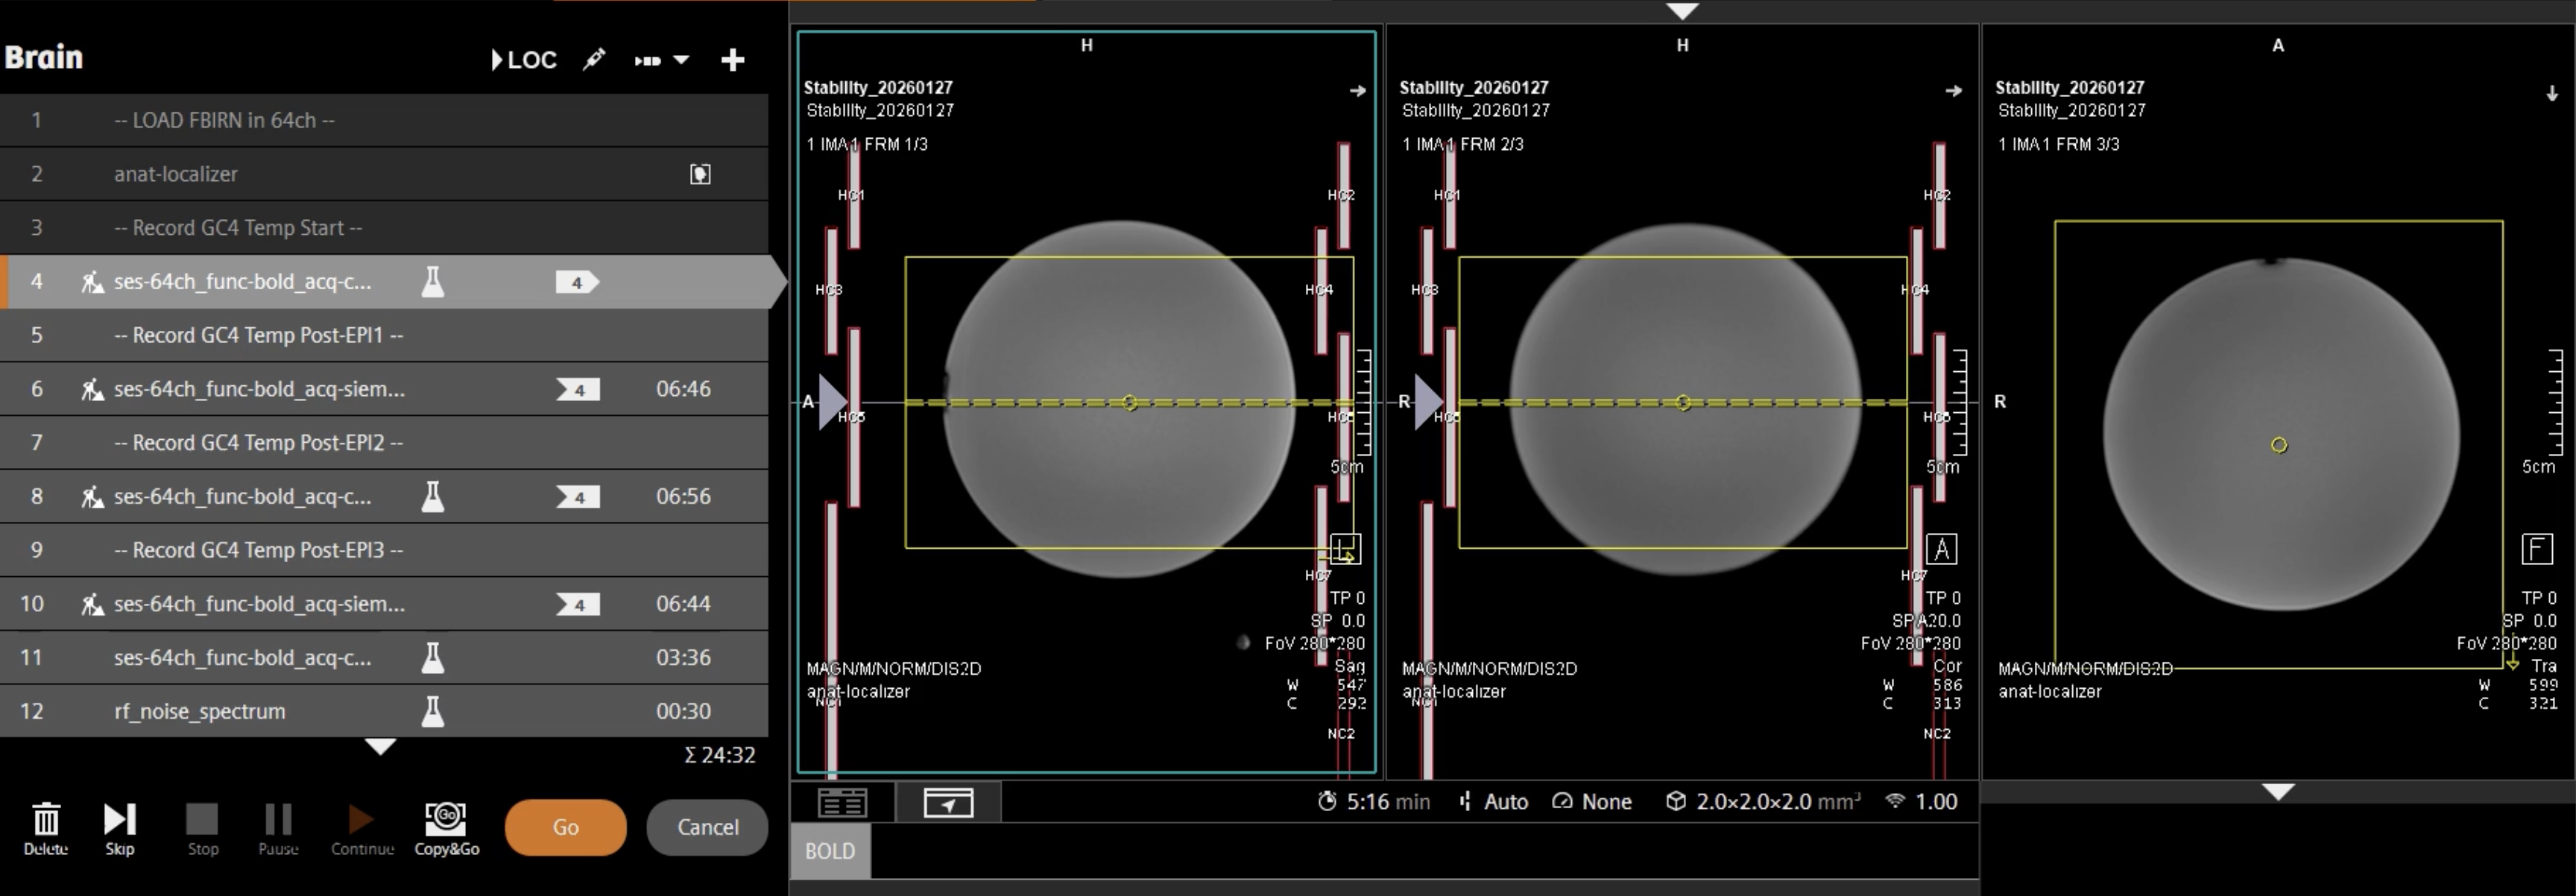
Task: Select row 6 duration 06:46
Action: (x=683, y=389)
